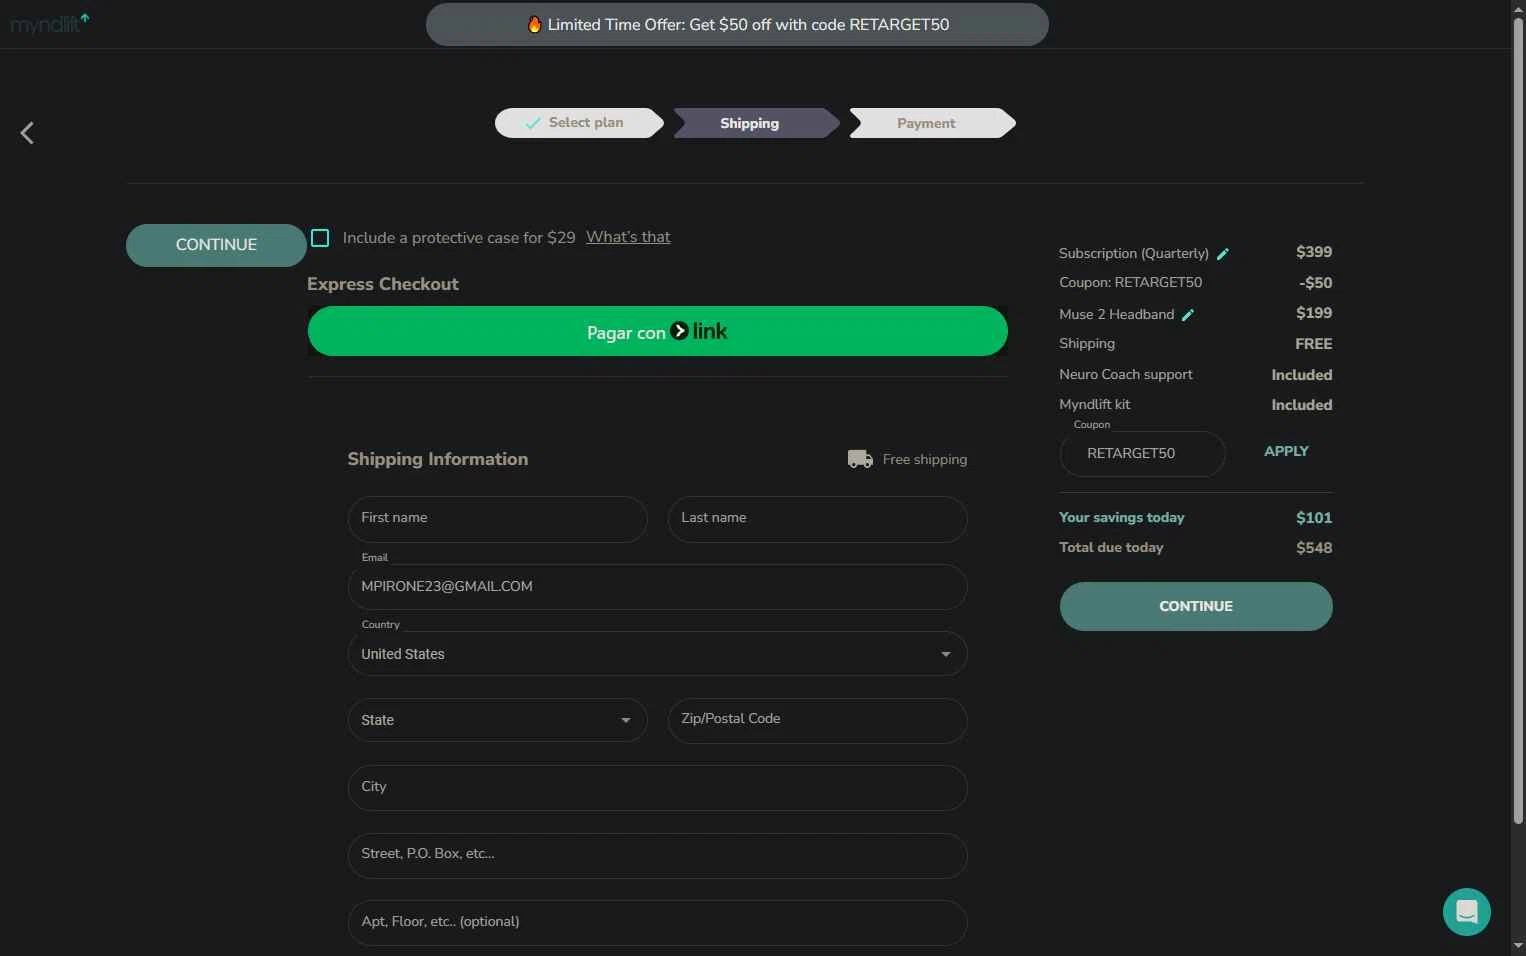Apply the coupon code
Image resolution: width=1526 pixels, height=956 pixels.
tap(1286, 451)
